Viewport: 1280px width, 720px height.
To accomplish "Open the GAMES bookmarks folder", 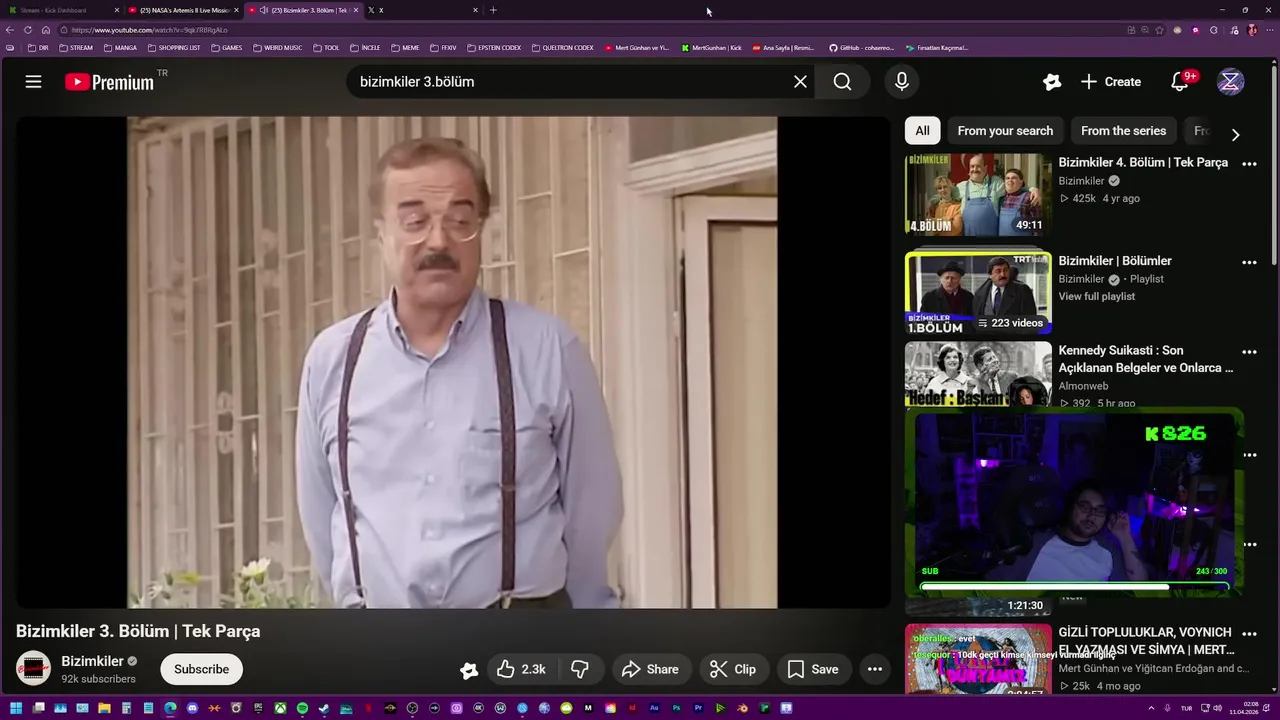I will (x=226, y=47).
